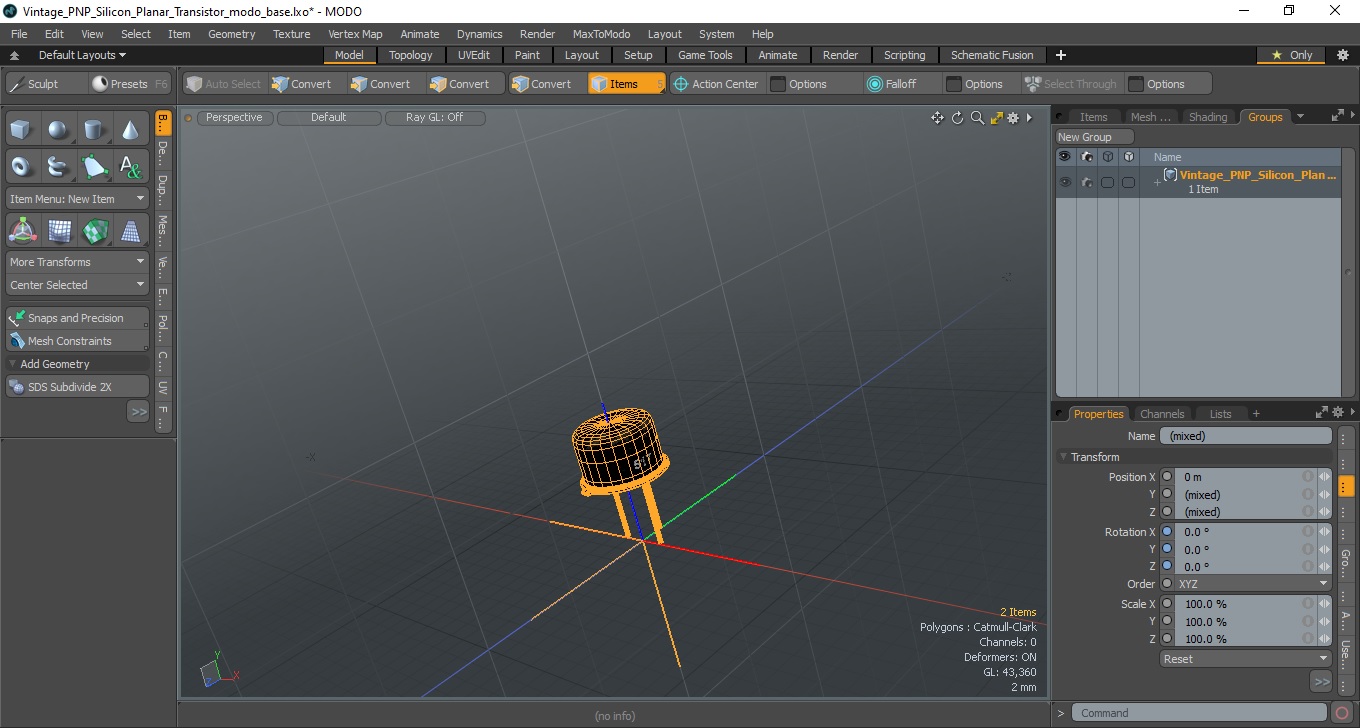The width and height of the screenshot is (1360, 728).
Task: Select the Torus primitive tool
Action: coord(23,166)
